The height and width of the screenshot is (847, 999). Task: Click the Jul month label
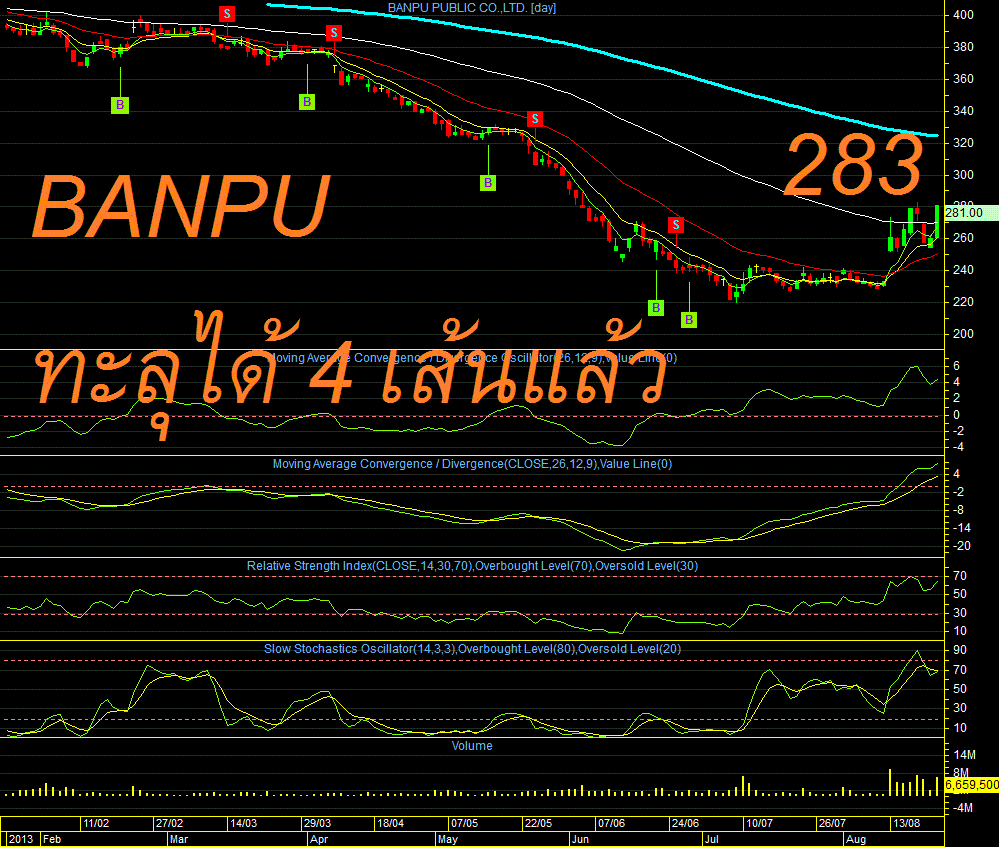pos(711,839)
